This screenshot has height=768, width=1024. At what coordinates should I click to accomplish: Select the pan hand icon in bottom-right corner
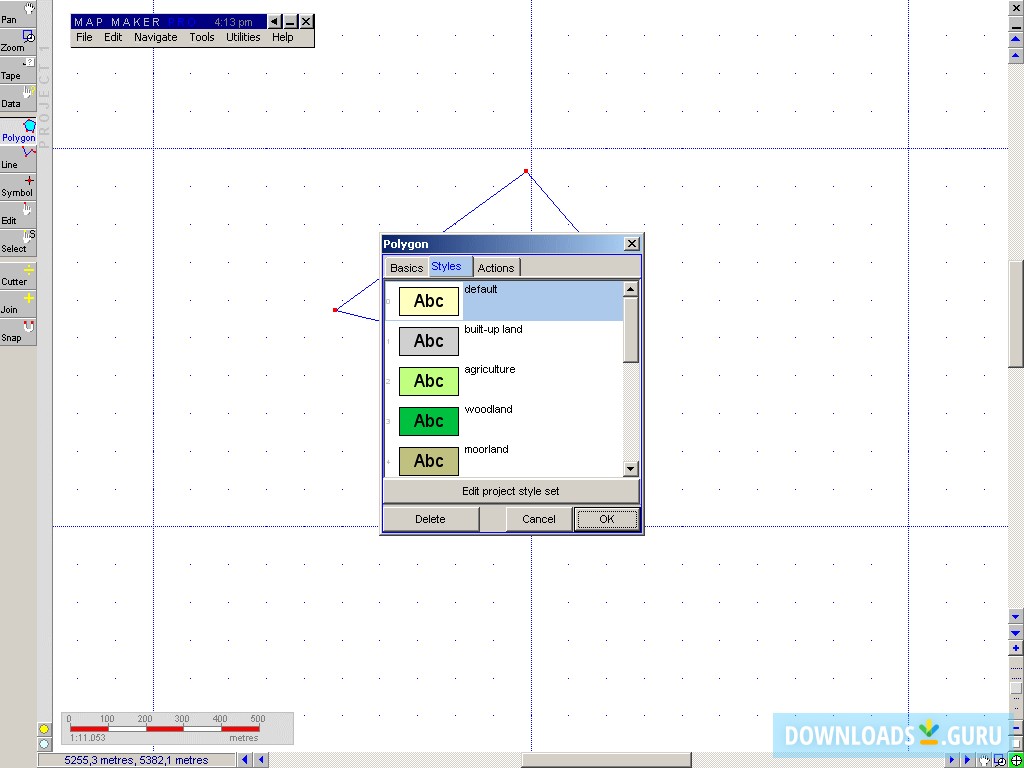pos(984,760)
